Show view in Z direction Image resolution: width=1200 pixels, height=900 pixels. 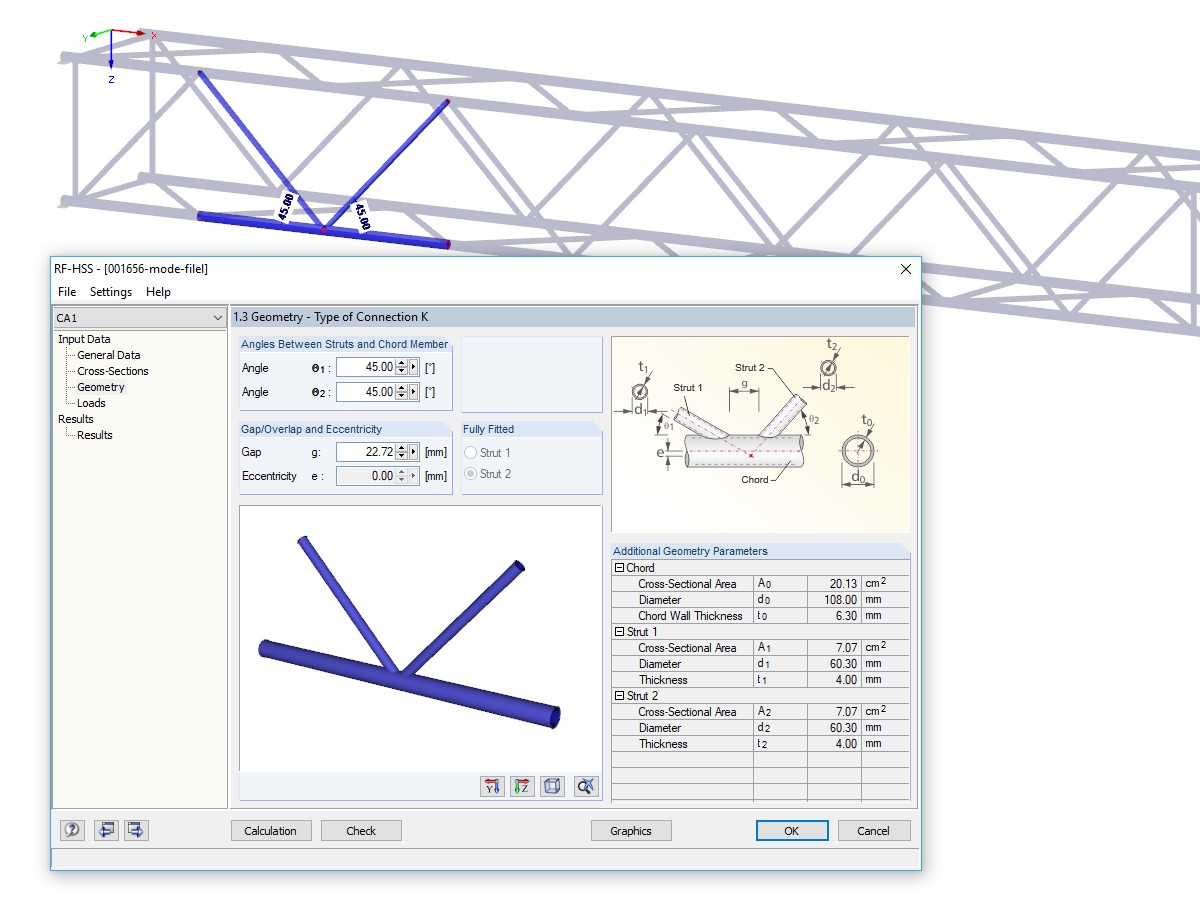pos(522,787)
